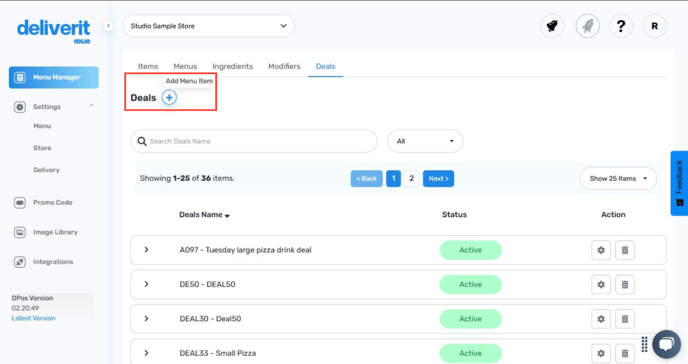Screen dimensions: 688x364
Task: Click the Status column header
Action: pos(454,215)
